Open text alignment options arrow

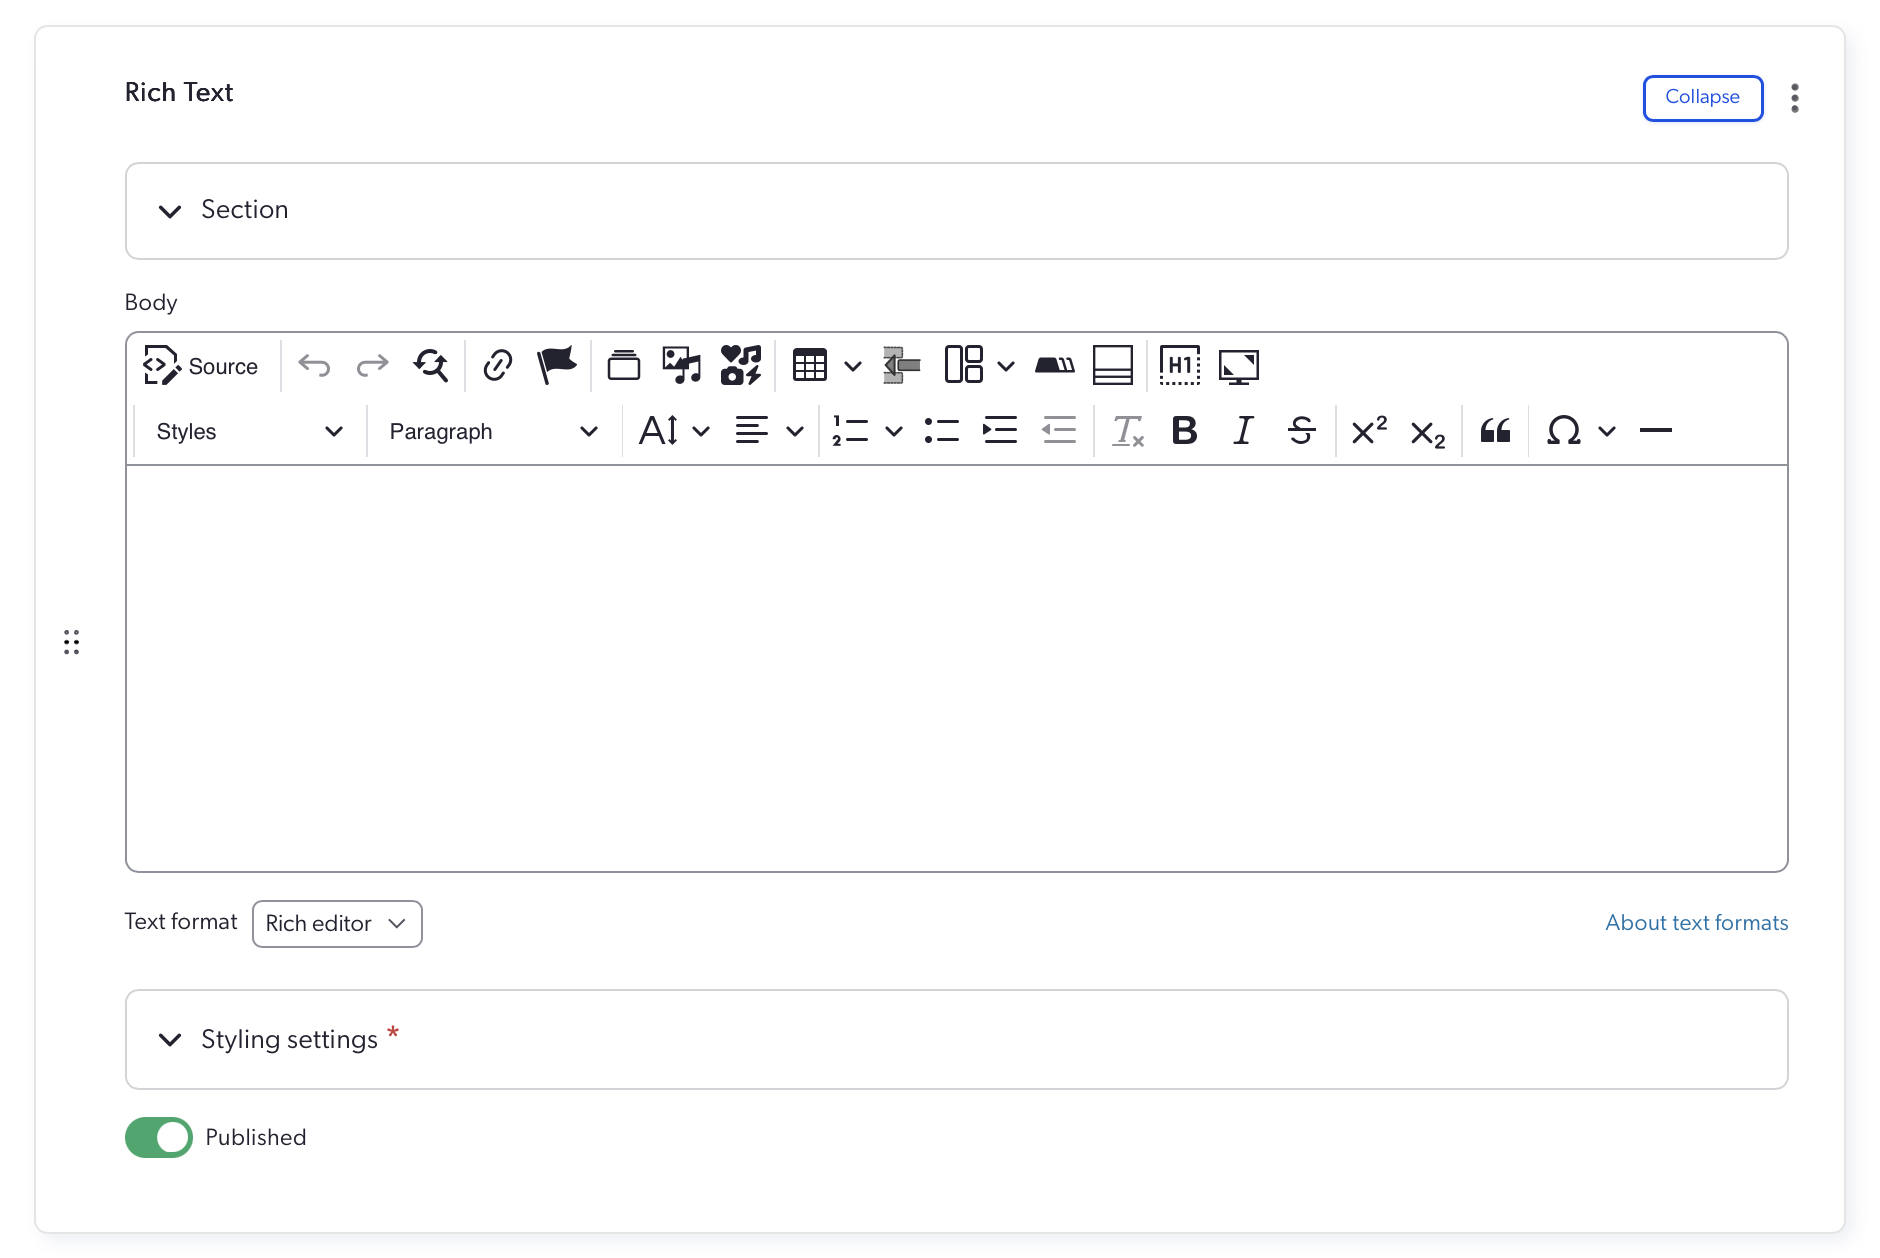795,432
